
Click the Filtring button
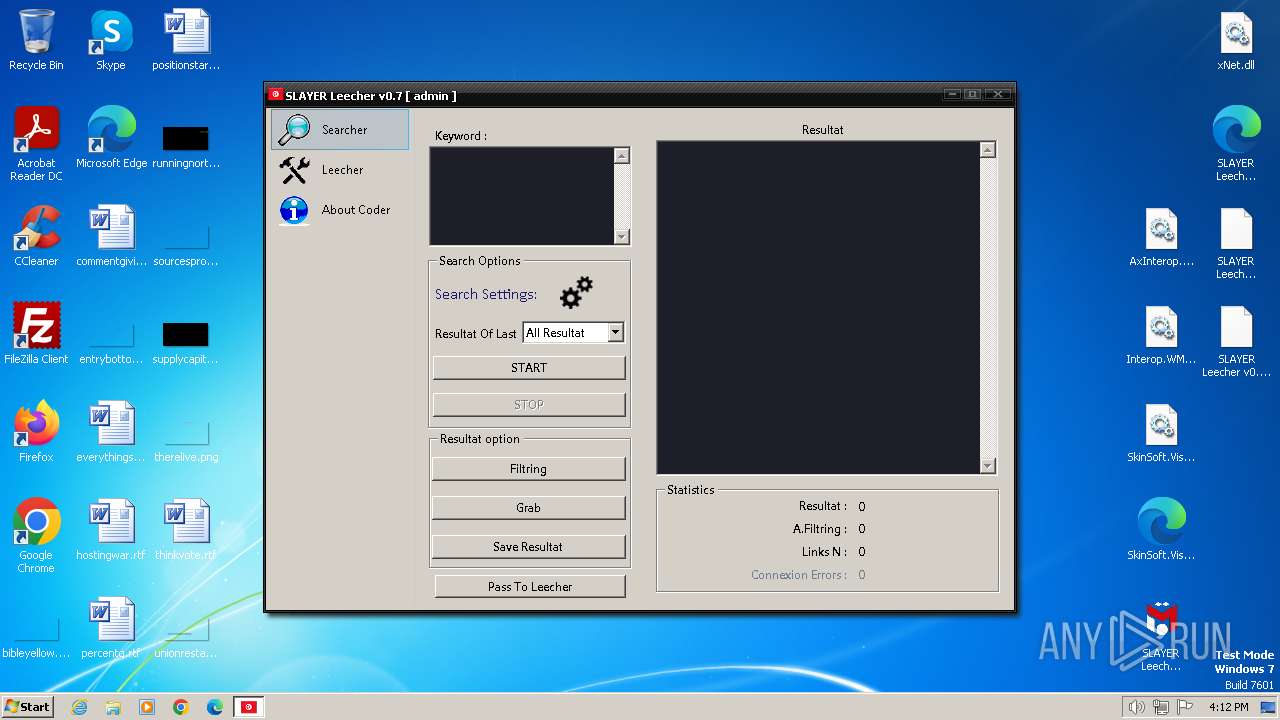[529, 469]
